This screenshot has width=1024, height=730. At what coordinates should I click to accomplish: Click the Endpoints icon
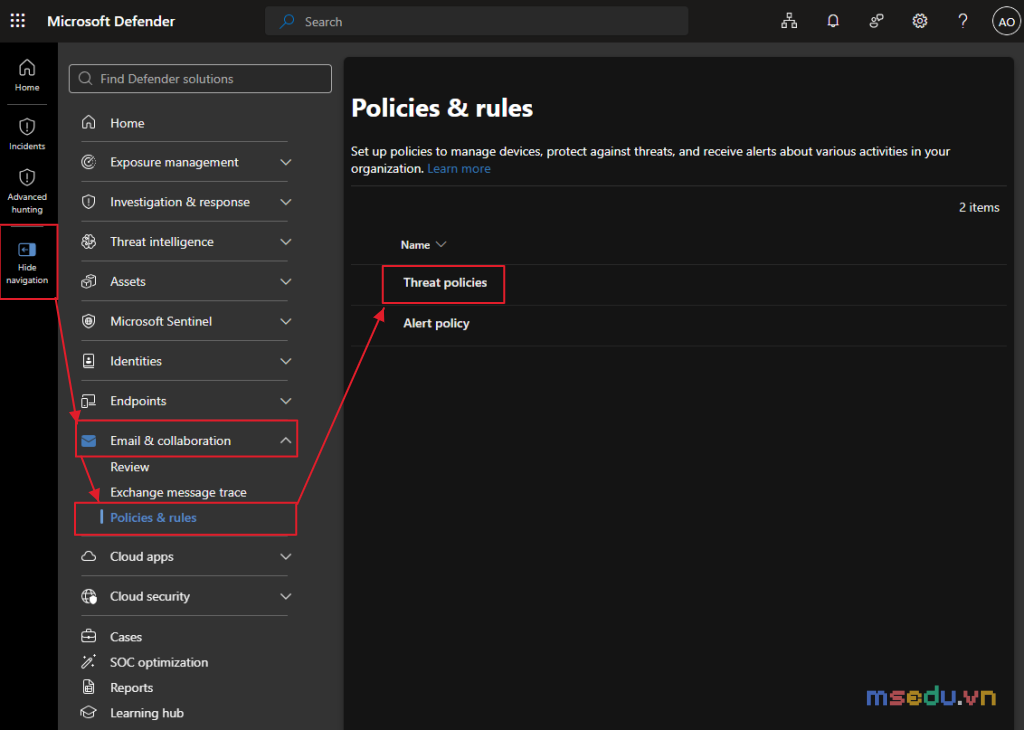point(89,401)
